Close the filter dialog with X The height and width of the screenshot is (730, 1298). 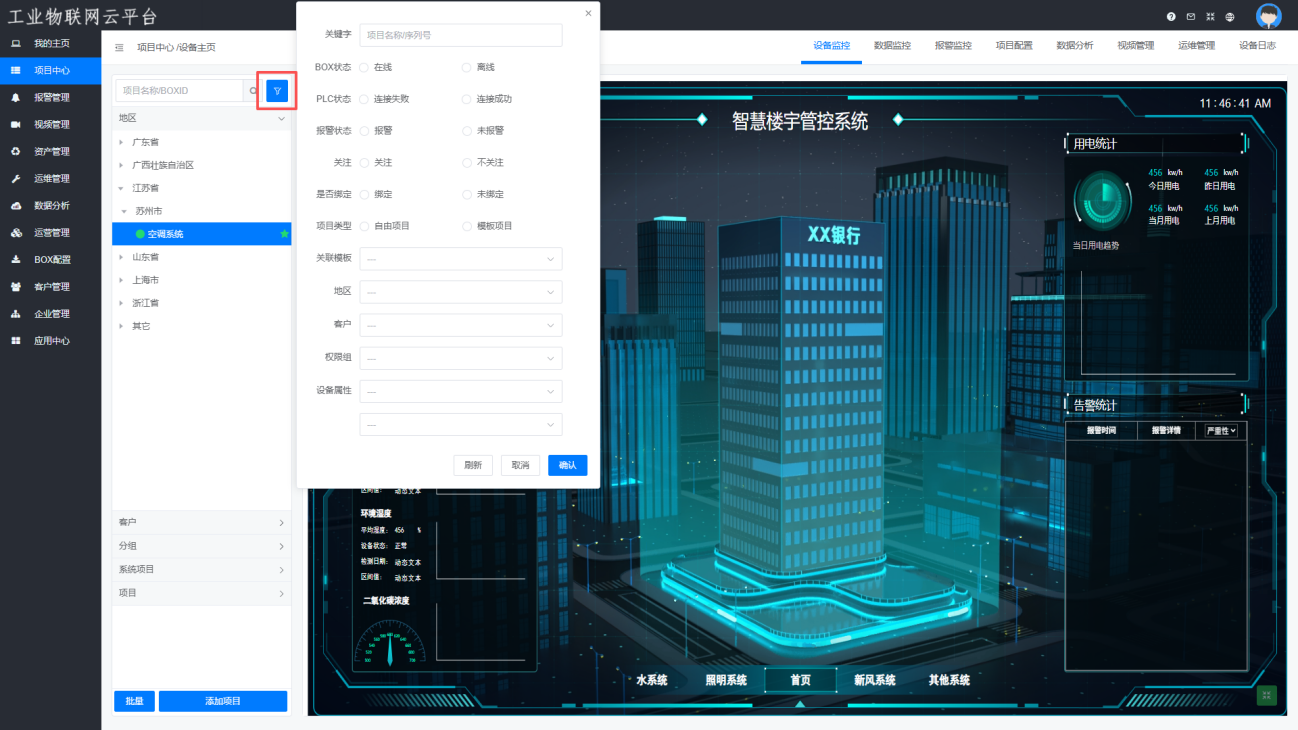click(x=588, y=14)
